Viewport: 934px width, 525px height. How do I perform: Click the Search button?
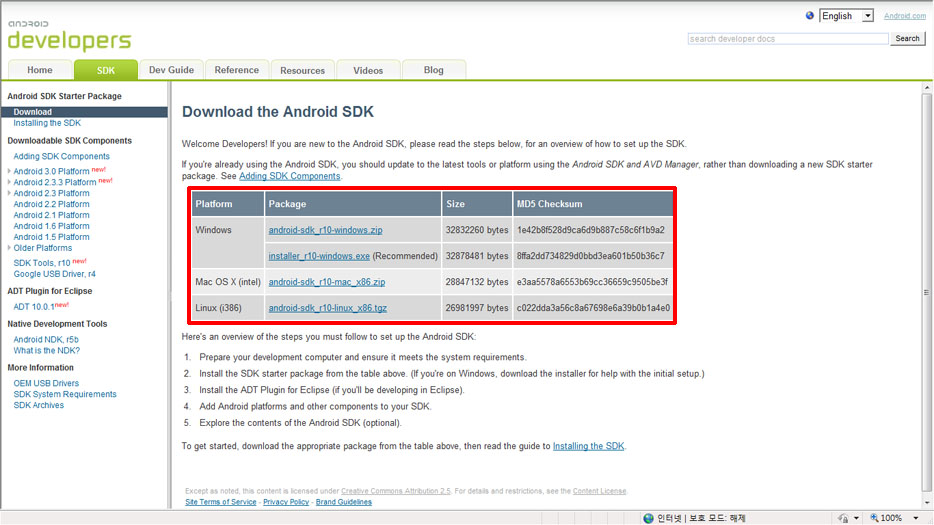click(x=907, y=39)
